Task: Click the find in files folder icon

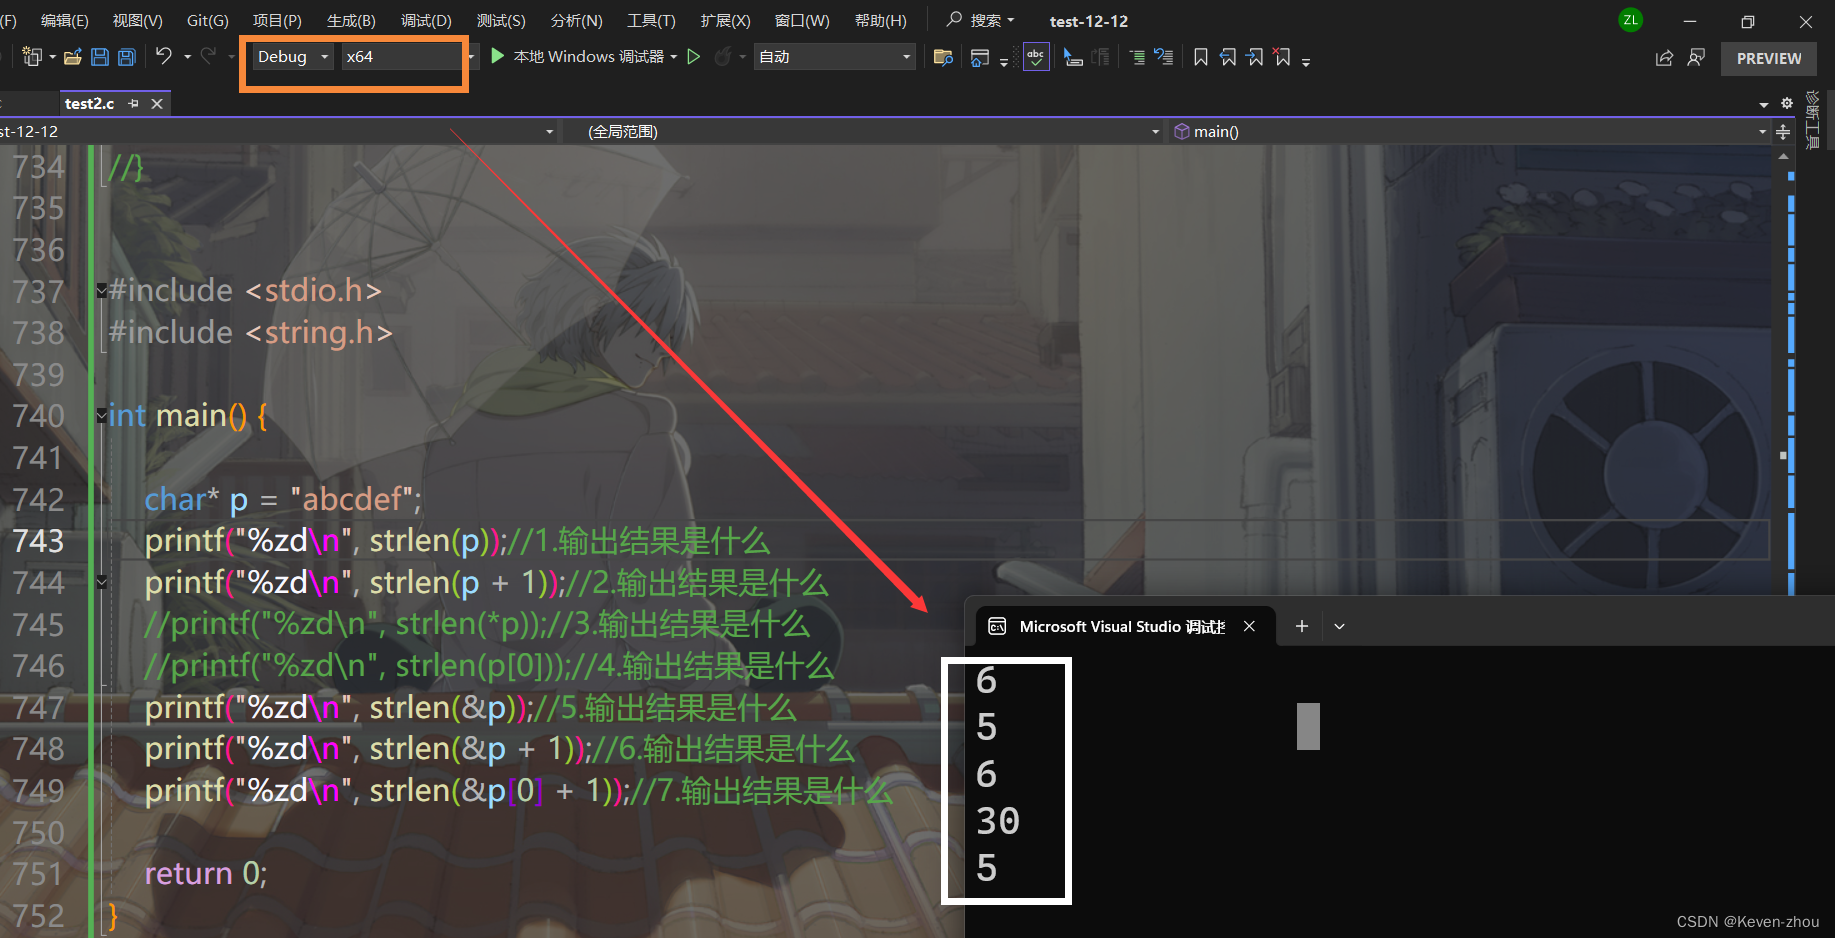Action: (943, 57)
